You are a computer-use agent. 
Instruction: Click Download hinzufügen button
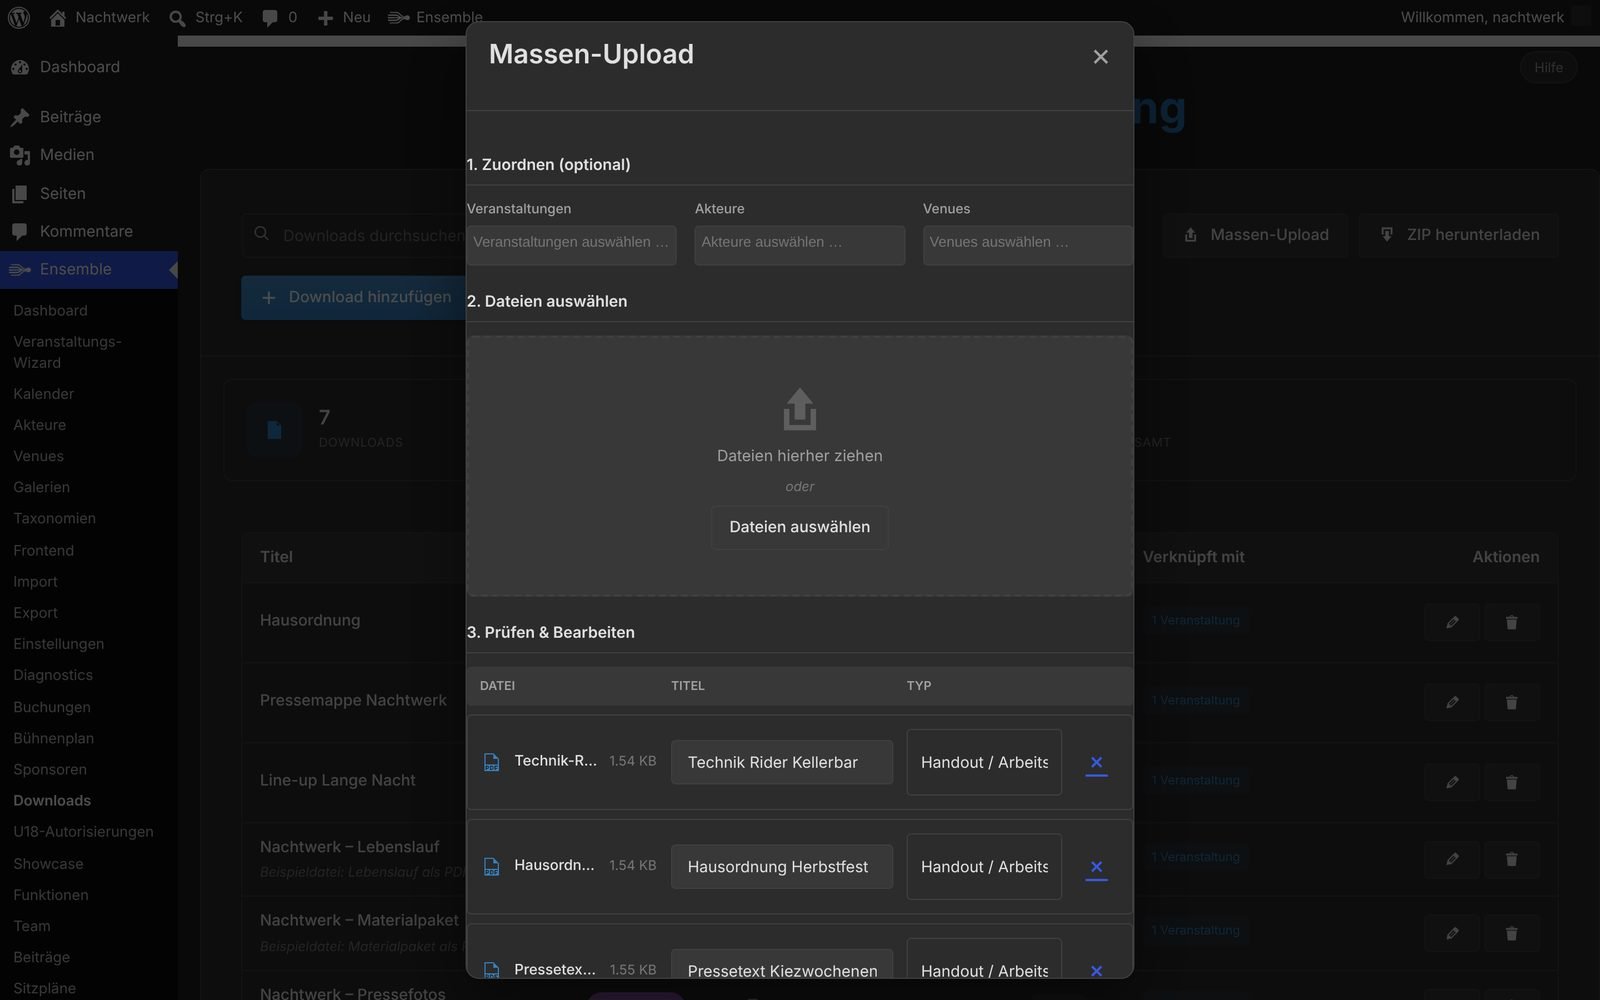pos(354,298)
